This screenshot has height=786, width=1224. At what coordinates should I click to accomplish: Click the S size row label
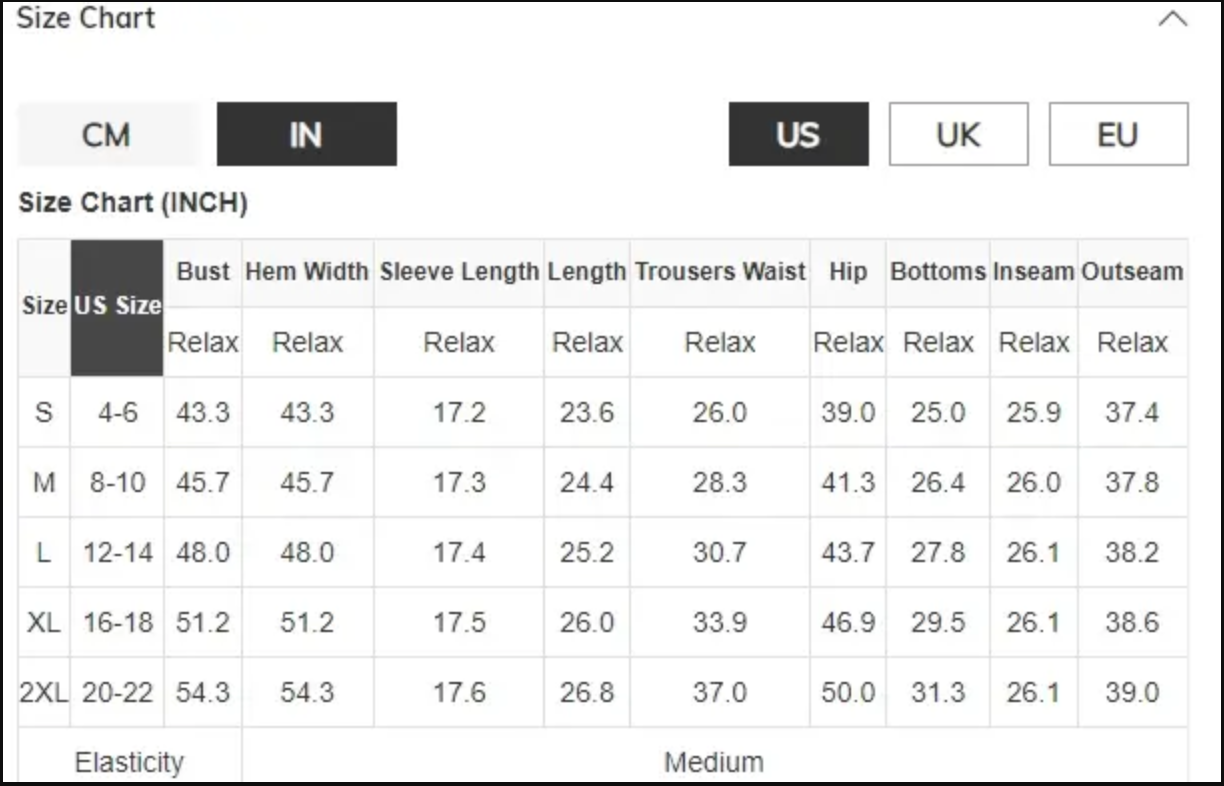coord(44,412)
